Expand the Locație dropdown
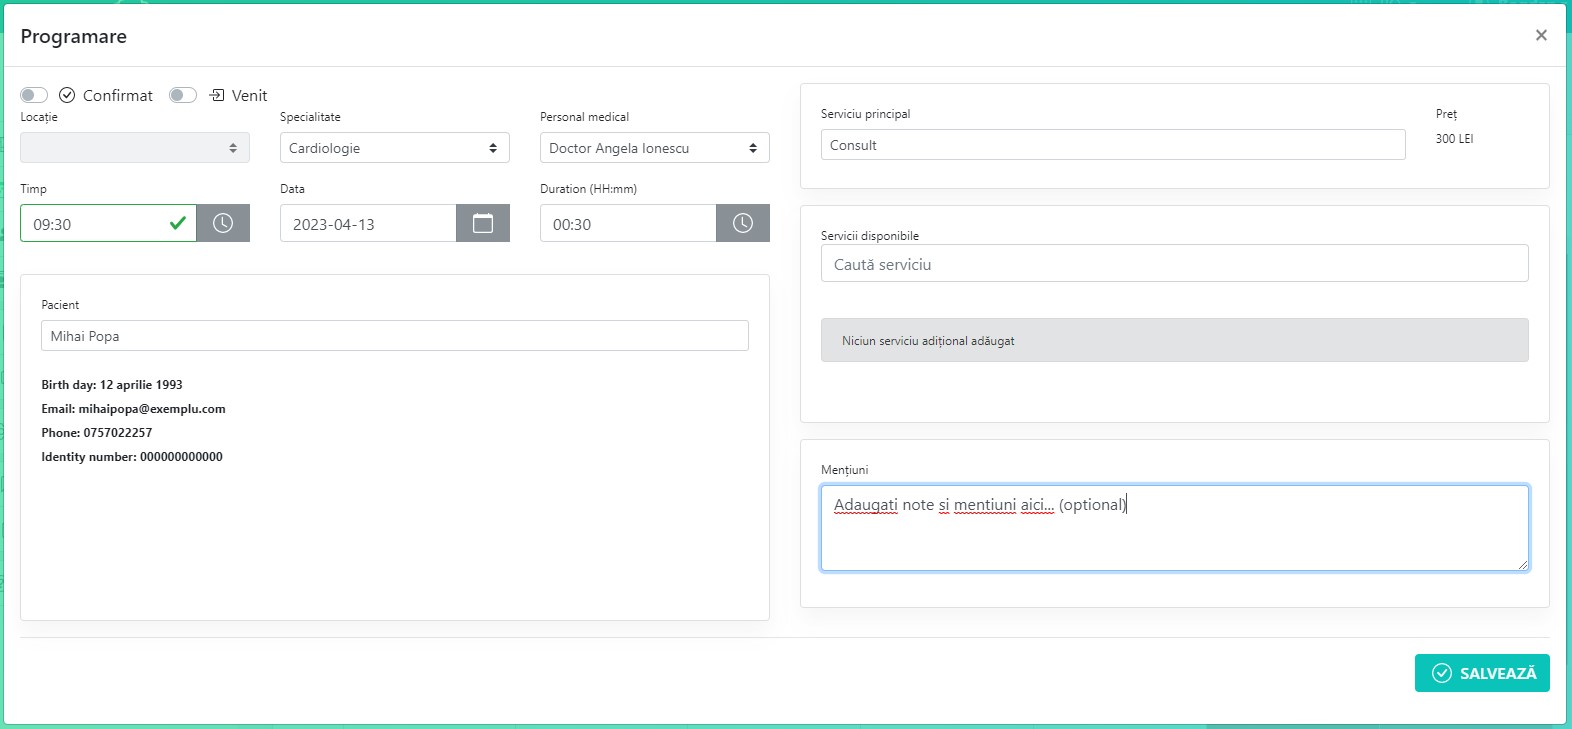 135,148
